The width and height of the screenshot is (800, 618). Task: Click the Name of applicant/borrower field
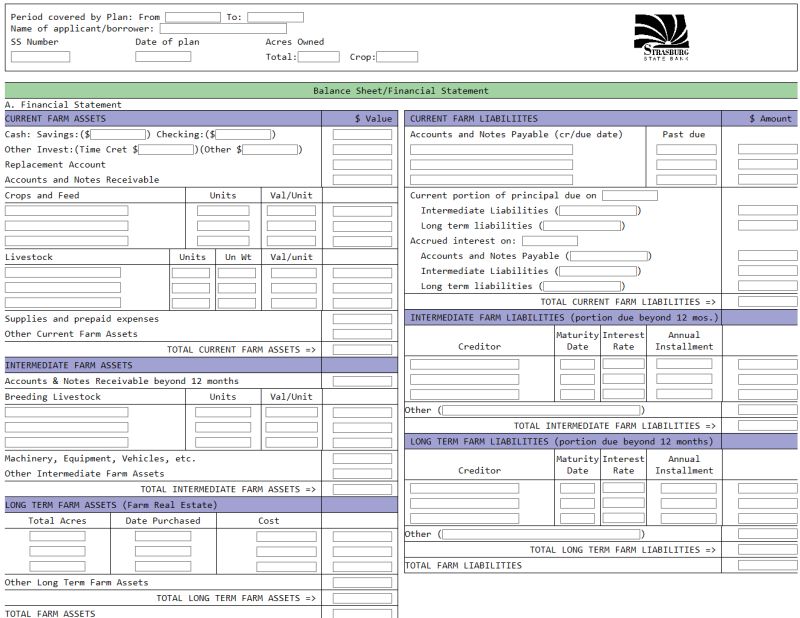pyautogui.click(x=223, y=29)
